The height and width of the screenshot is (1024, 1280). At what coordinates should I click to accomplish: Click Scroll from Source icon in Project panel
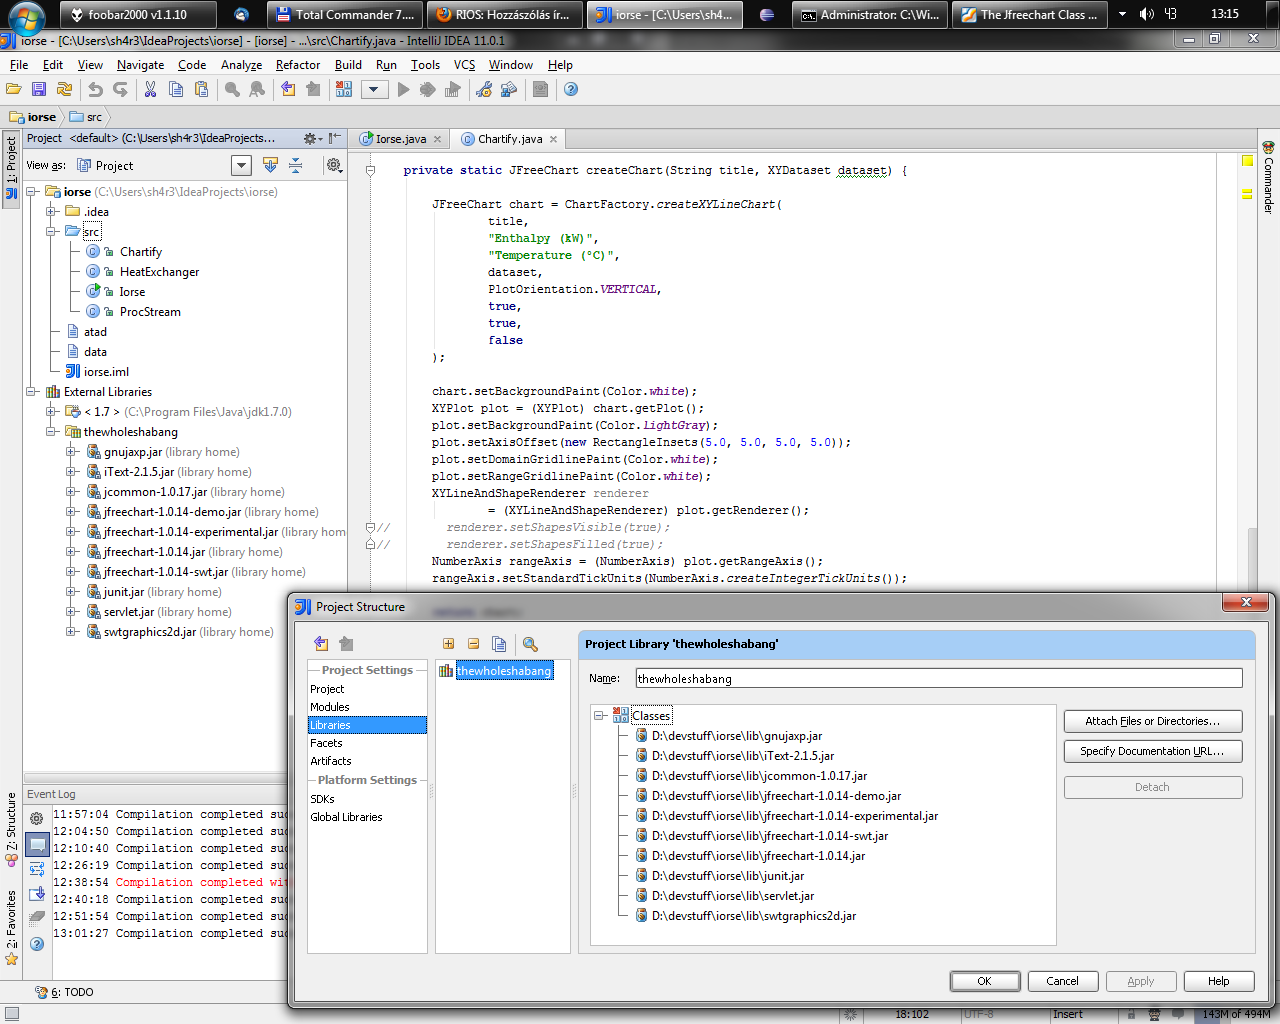[270, 165]
